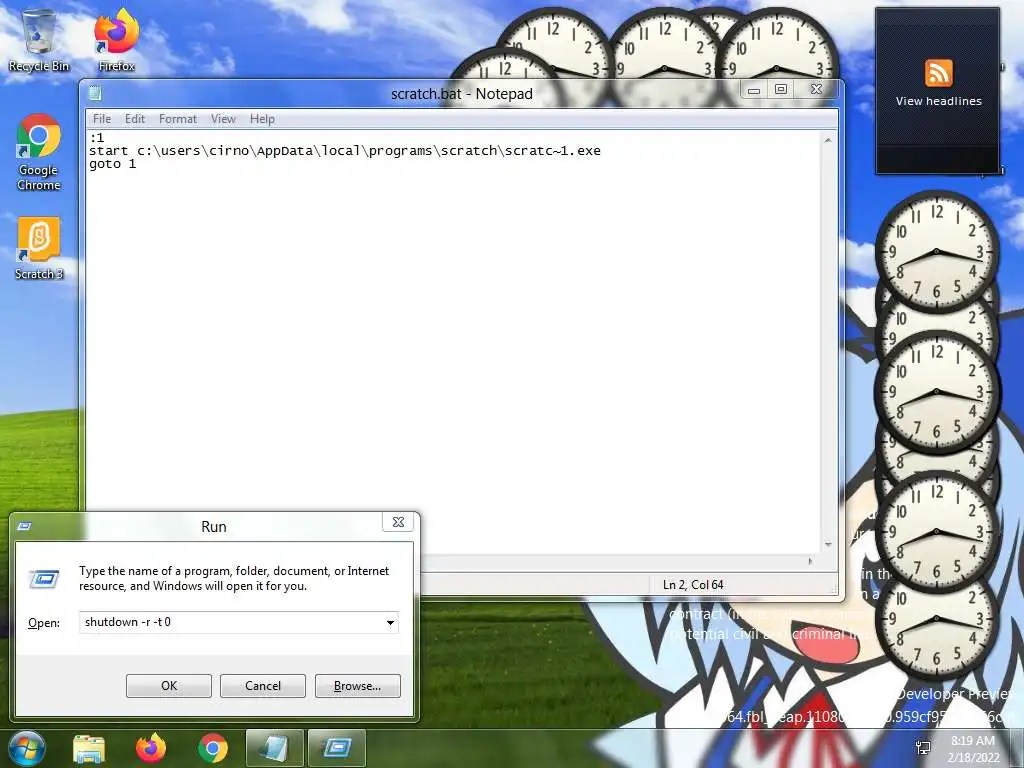The height and width of the screenshot is (768, 1024).
Task: Click the ':1' label line in Notepad
Action: point(97,138)
